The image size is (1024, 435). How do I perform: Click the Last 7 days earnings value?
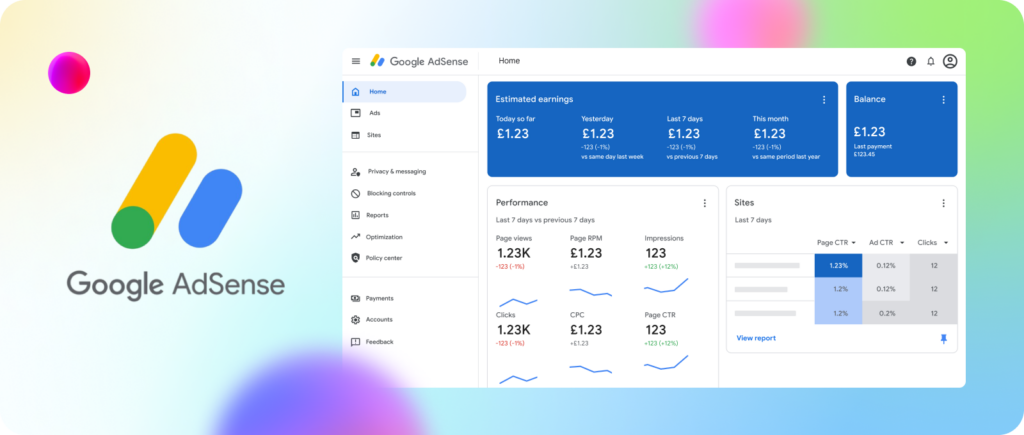click(684, 134)
